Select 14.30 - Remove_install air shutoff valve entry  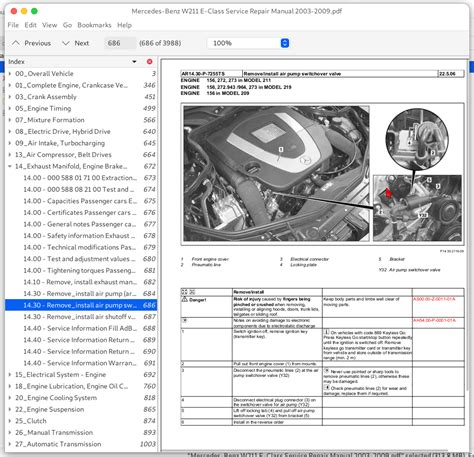point(81,317)
